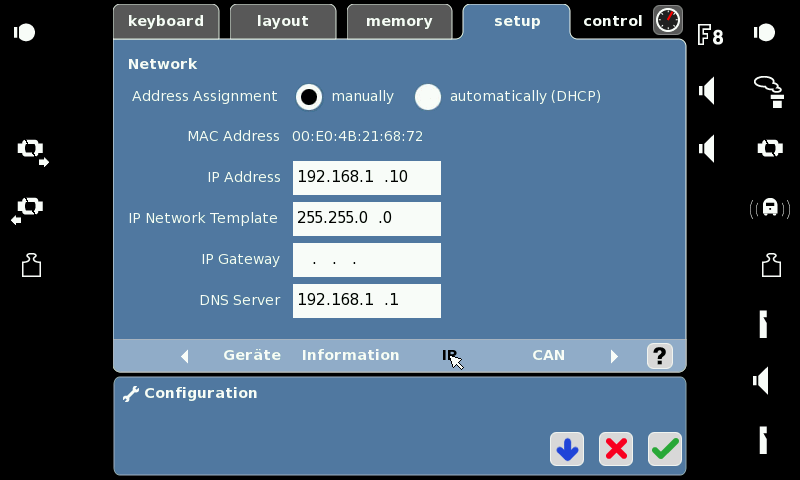
Task: Switch to the keyboard tab
Action: pos(166,21)
